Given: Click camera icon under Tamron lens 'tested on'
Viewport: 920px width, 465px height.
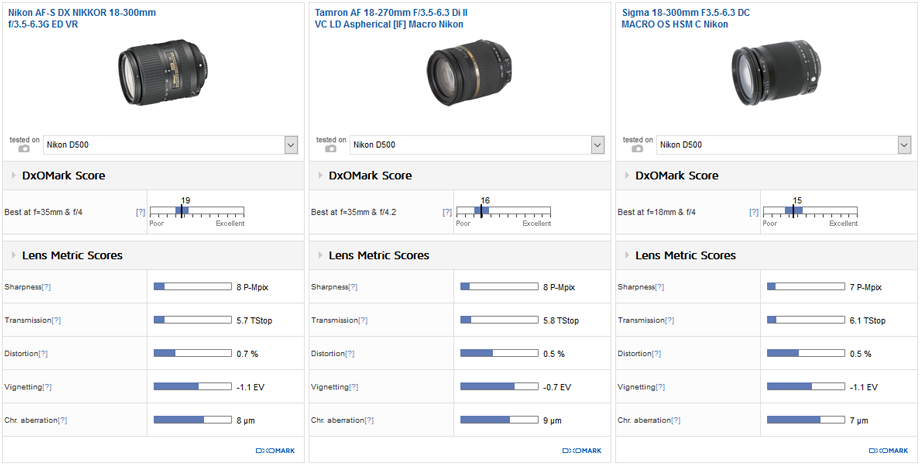Looking at the screenshot, I should tap(331, 149).
